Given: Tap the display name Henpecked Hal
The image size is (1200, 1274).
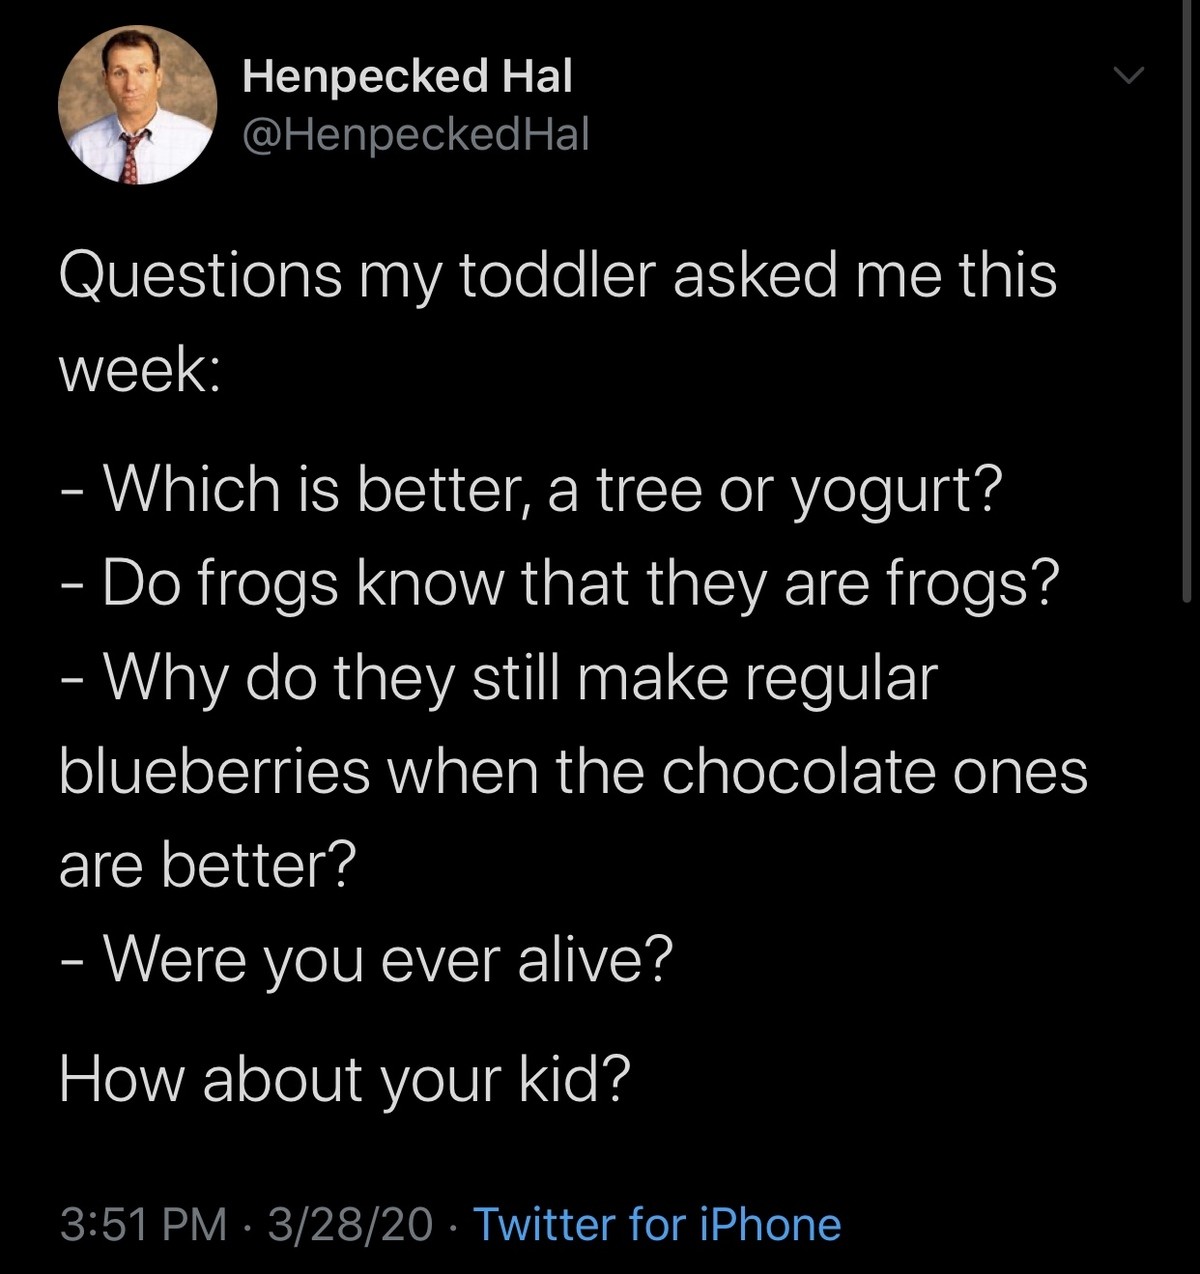Looking at the screenshot, I should coord(407,77).
